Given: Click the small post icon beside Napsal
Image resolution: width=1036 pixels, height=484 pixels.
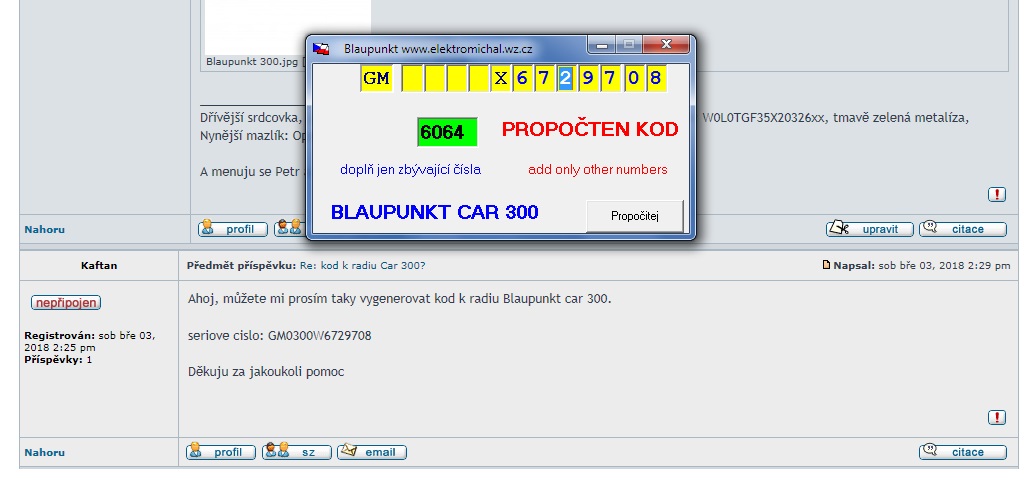Looking at the screenshot, I should click(826, 265).
